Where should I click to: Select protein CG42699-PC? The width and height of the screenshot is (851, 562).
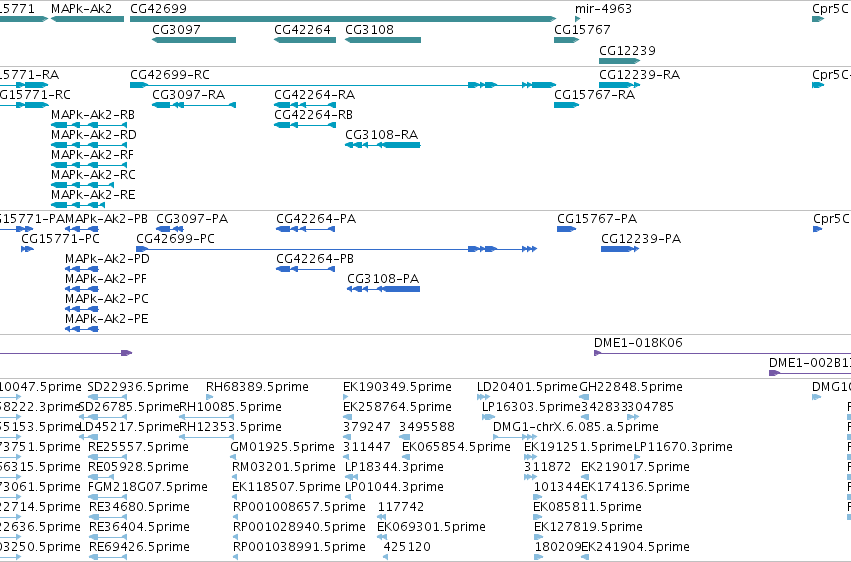[336, 249]
